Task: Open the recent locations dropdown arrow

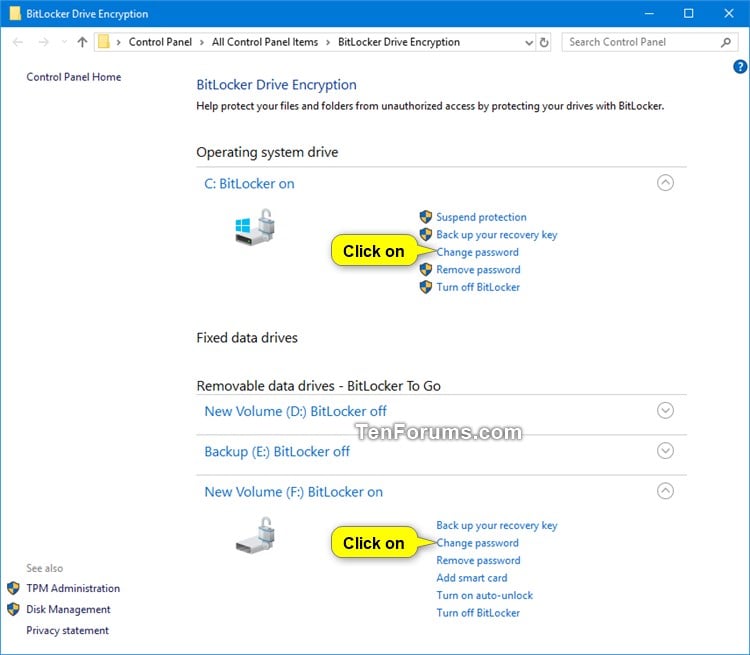Action: [64, 42]
